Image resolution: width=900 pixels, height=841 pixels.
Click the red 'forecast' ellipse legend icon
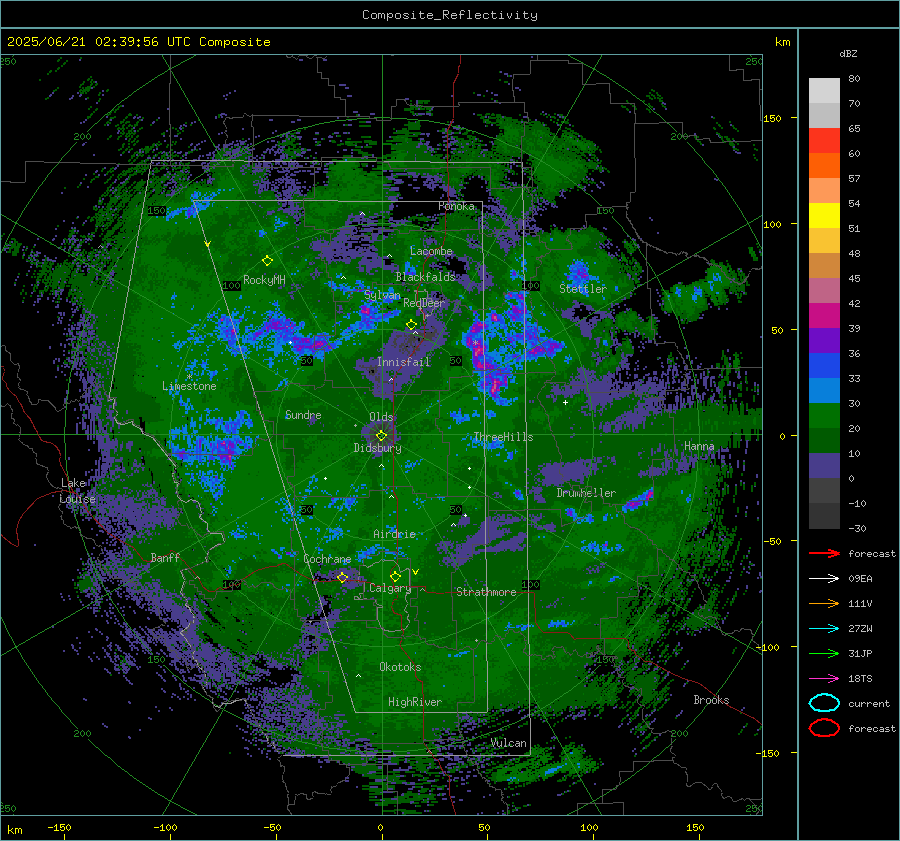824,728
